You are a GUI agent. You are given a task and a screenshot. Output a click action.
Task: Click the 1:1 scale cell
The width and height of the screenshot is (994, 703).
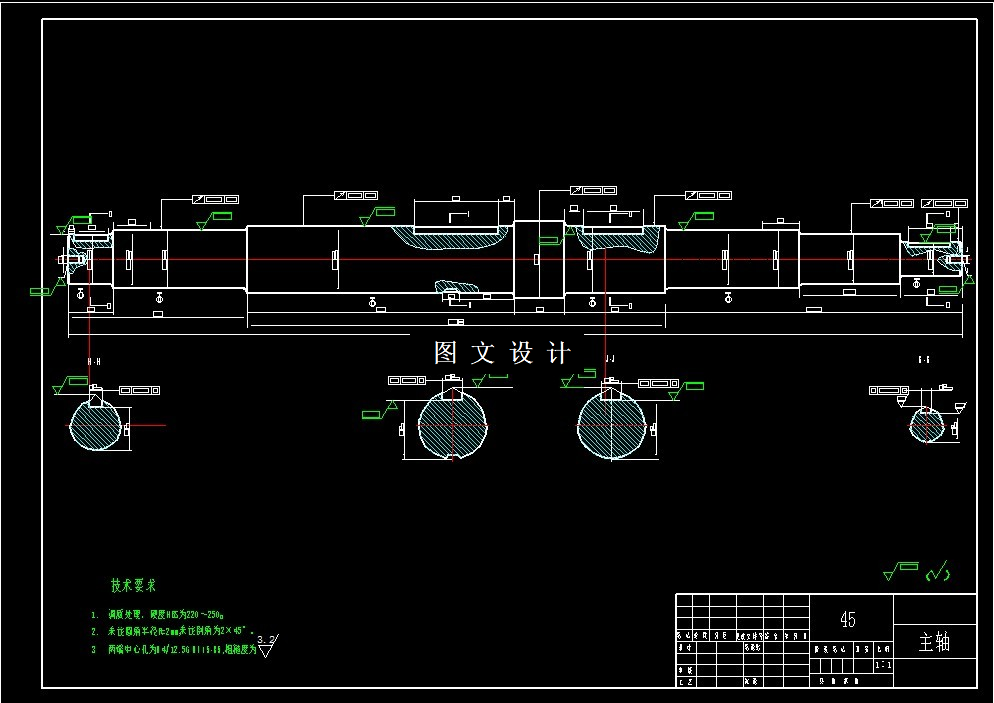[883, 666]
